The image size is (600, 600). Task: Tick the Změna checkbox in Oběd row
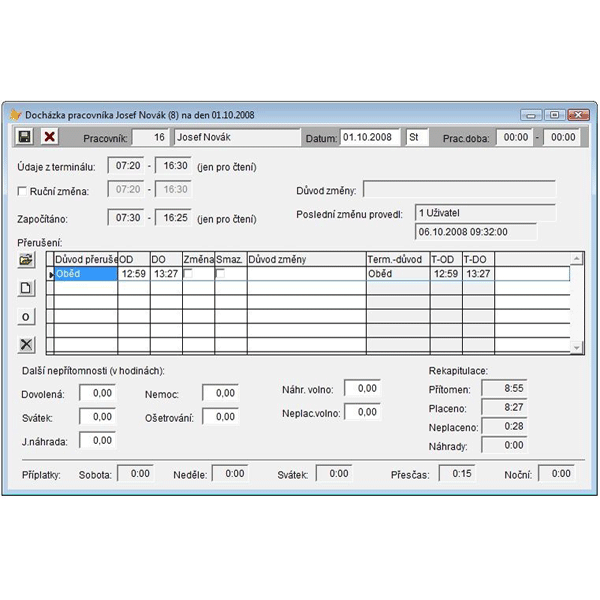(x=189, y=273)
